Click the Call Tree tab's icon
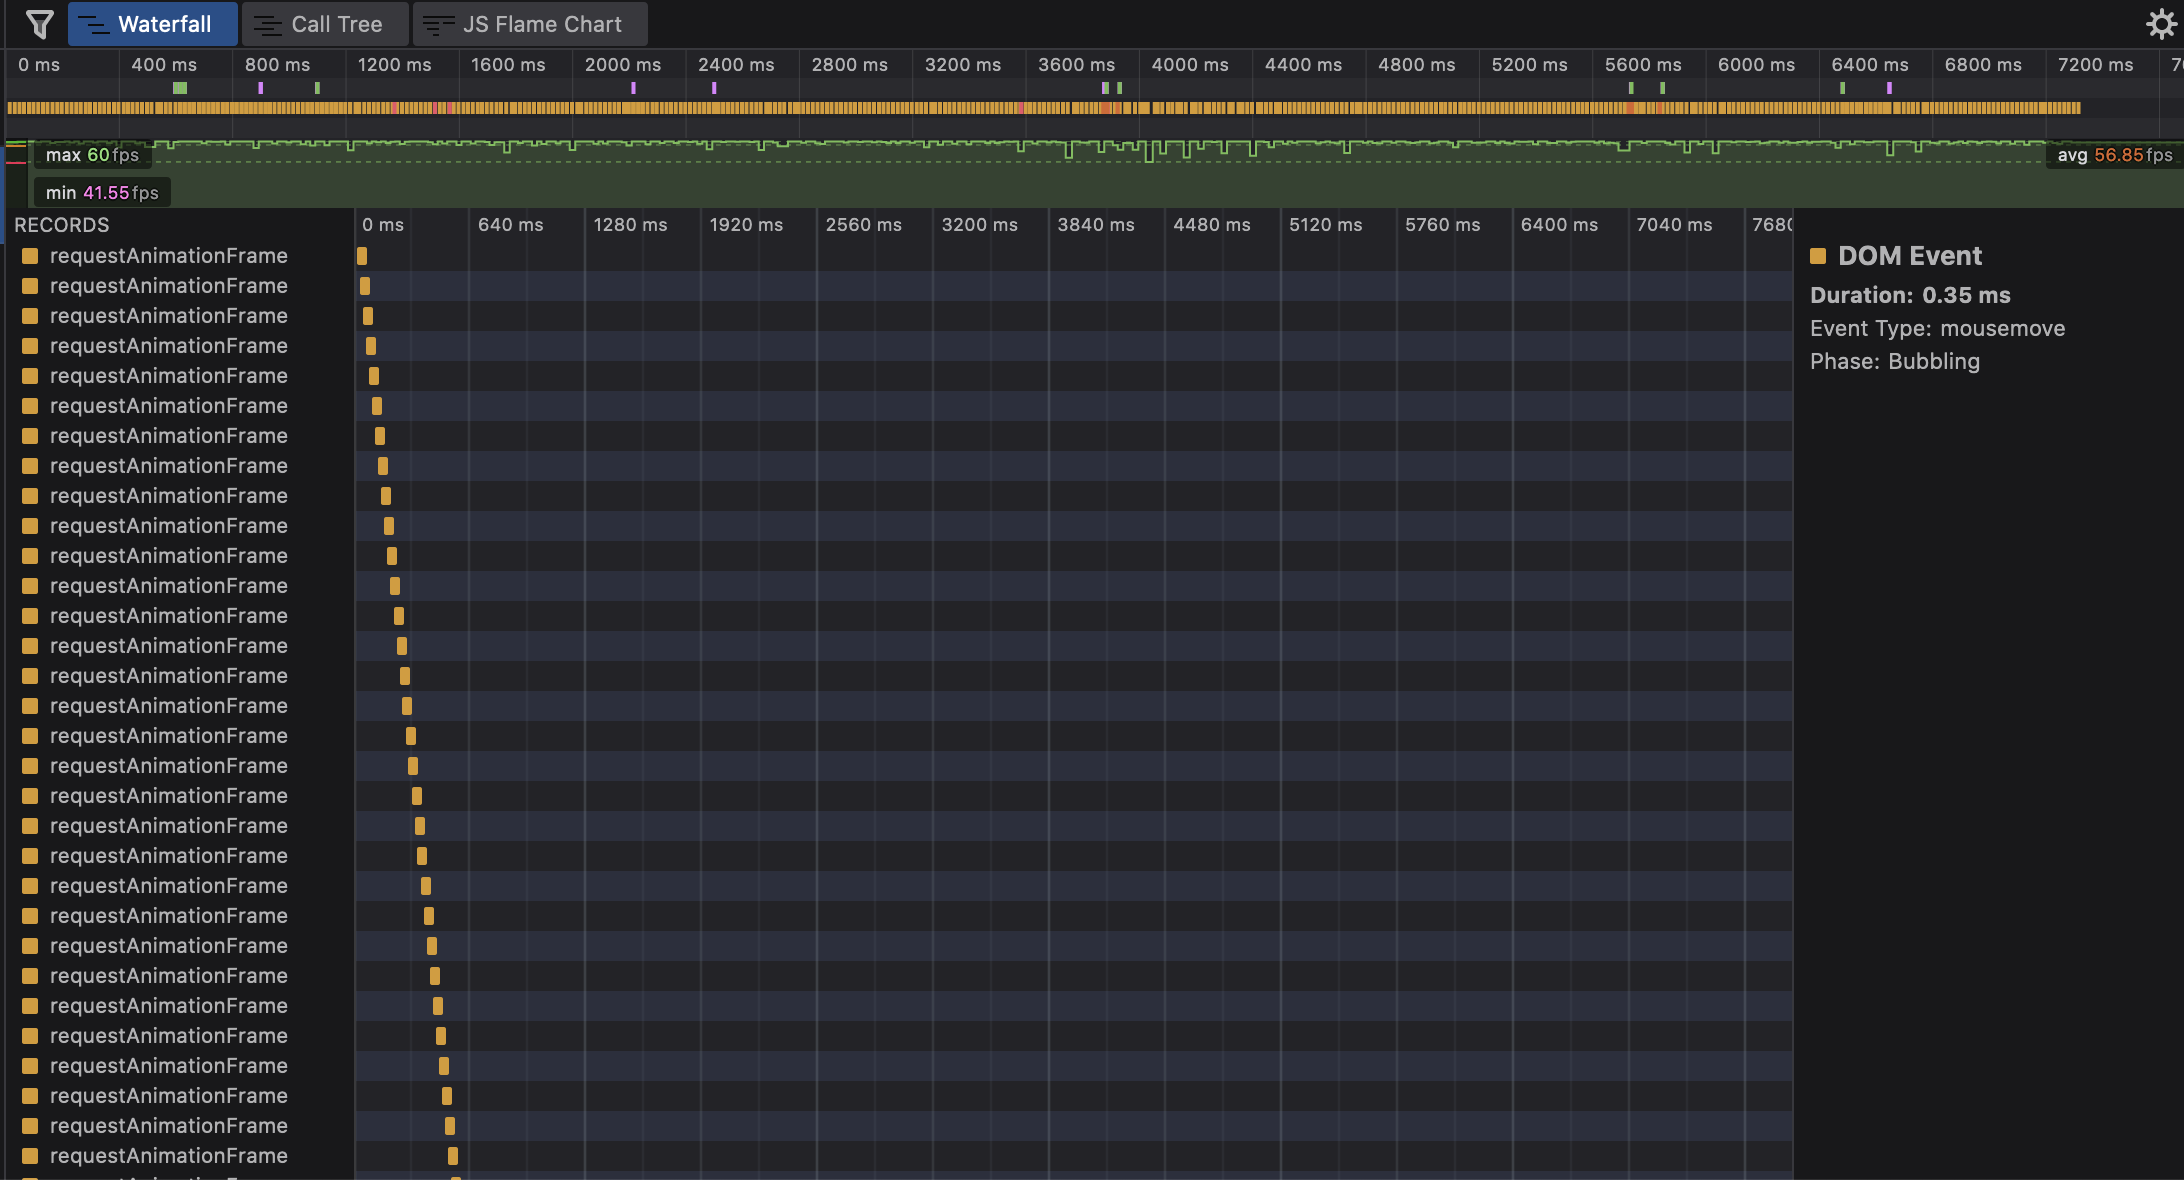The image size is (2184, 1180). pos(267,25)
